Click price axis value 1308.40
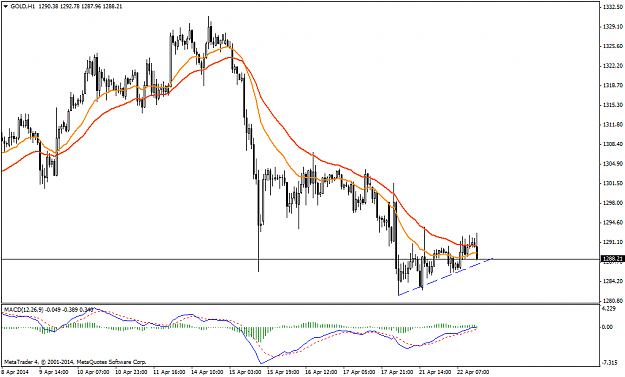Image resolution: width=625 pixels, height=377 pixels. pyautogui.click(x=613, y=144)
